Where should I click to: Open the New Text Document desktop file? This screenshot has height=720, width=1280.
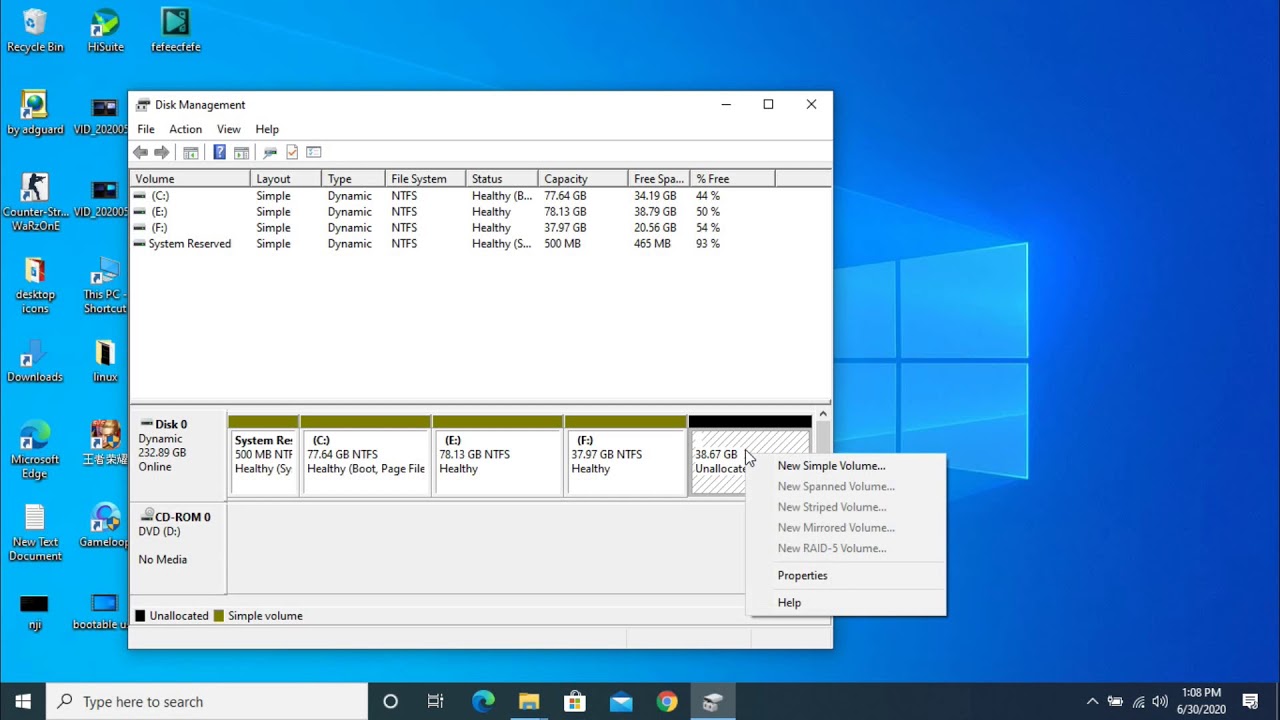[x=35, y=533]
